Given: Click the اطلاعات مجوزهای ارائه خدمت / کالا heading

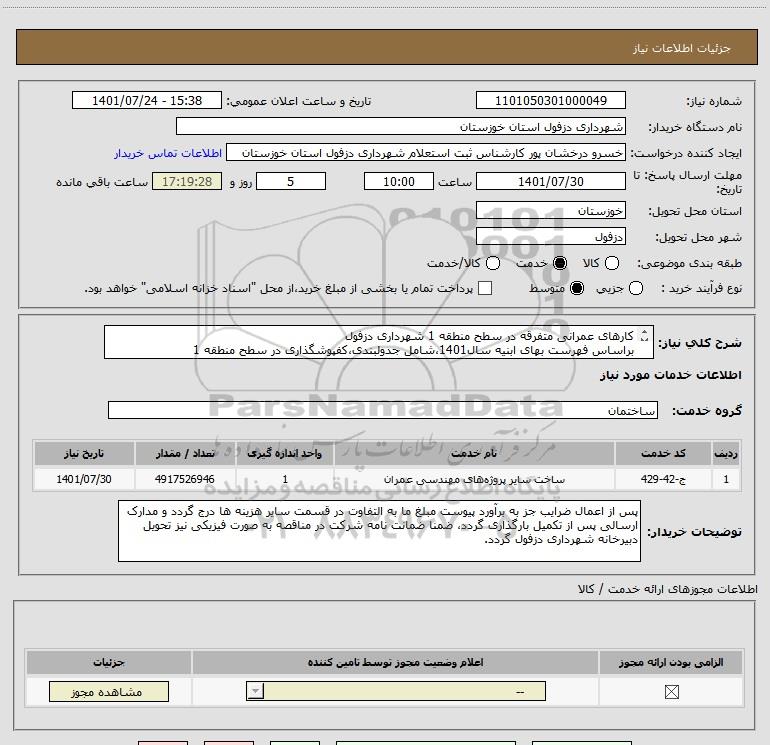Looking at the screenshot, I should 668,589.
